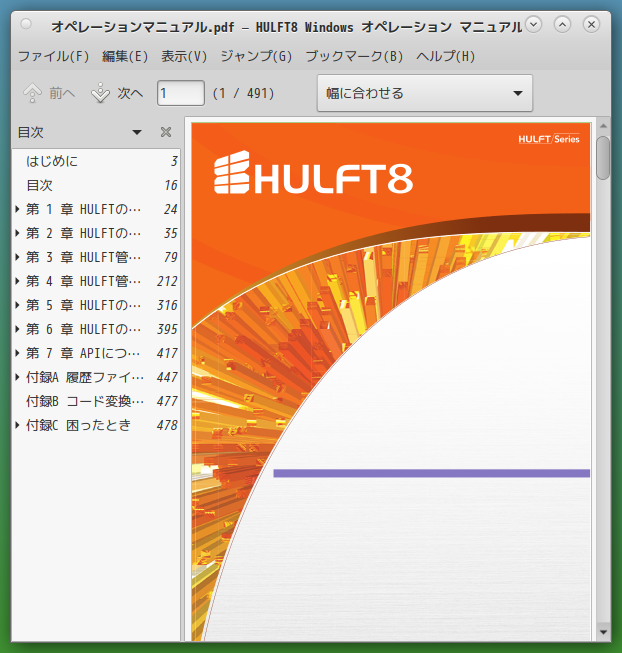Click the Next page down-arrow icon
Viewport: 622px width, 653px height.
tap(100, 93)
